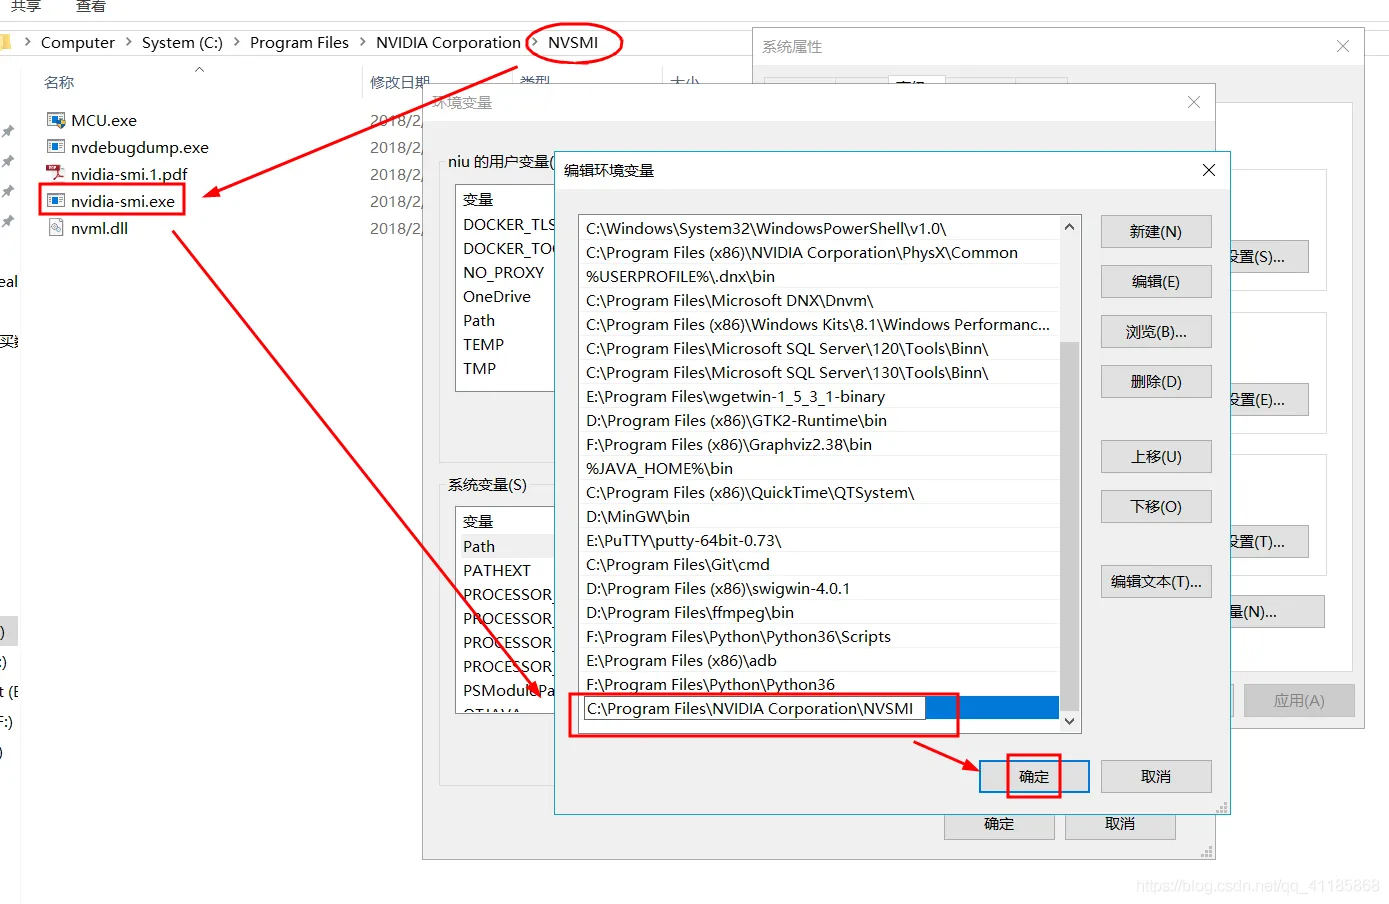Click the 浏览(B)... button
The height and width of the screenshot is (904, 1389).
1156,331
